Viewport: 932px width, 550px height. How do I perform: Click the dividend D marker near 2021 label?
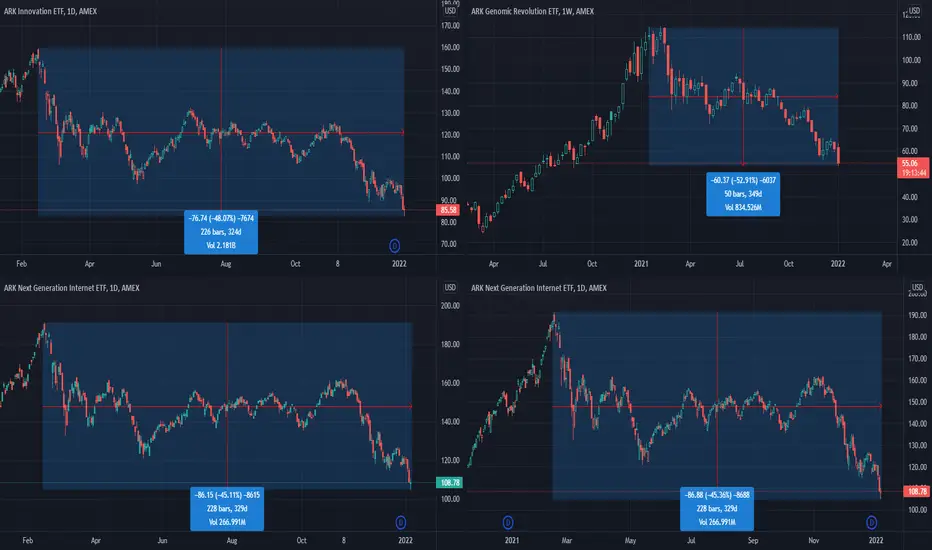(x=508, y=522)
